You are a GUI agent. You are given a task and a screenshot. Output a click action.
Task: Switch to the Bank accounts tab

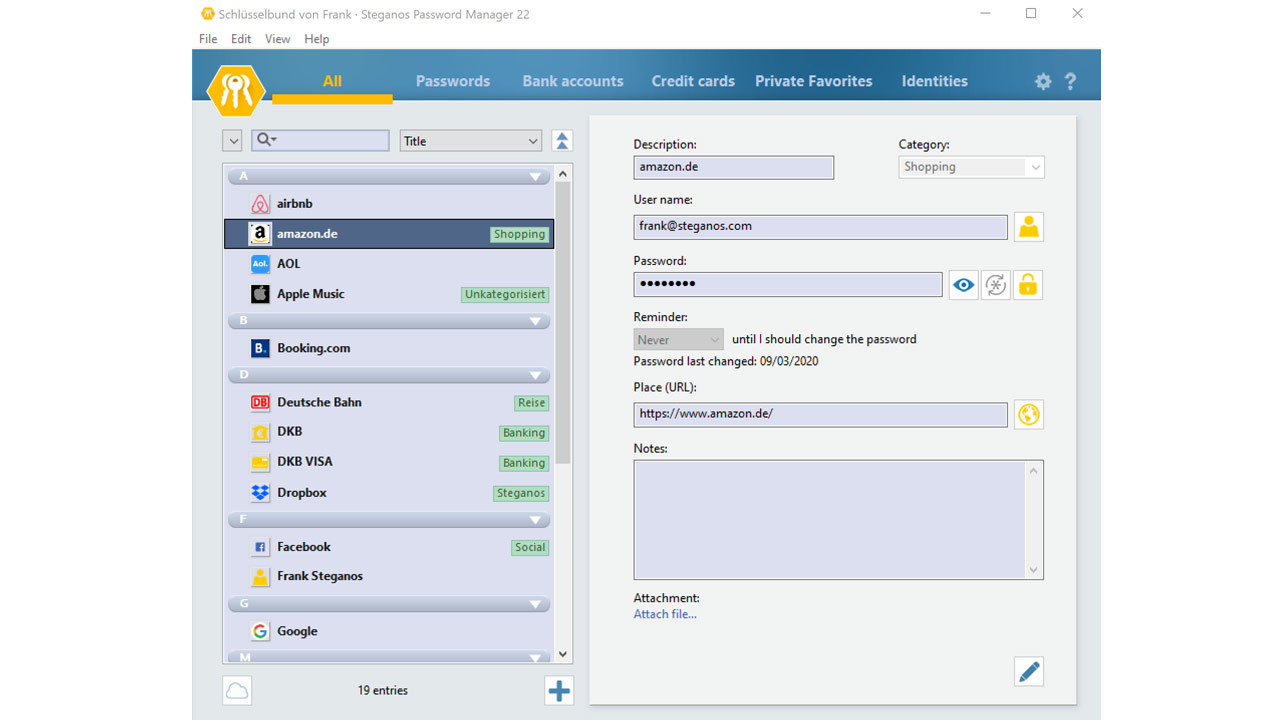(x=573, y=81)
